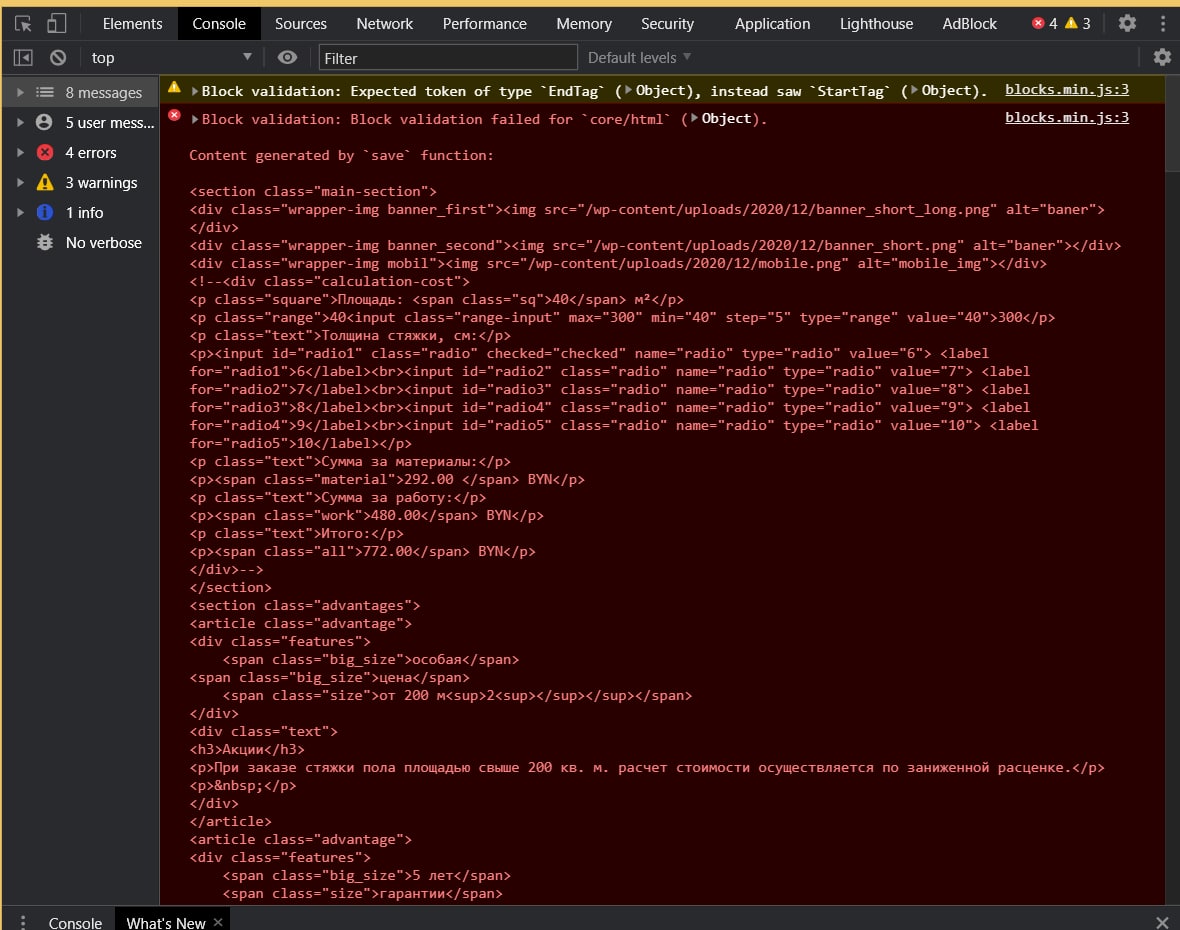Toggle live expression eye icon
Screen dimensions: 1180x930
(287, 58)
